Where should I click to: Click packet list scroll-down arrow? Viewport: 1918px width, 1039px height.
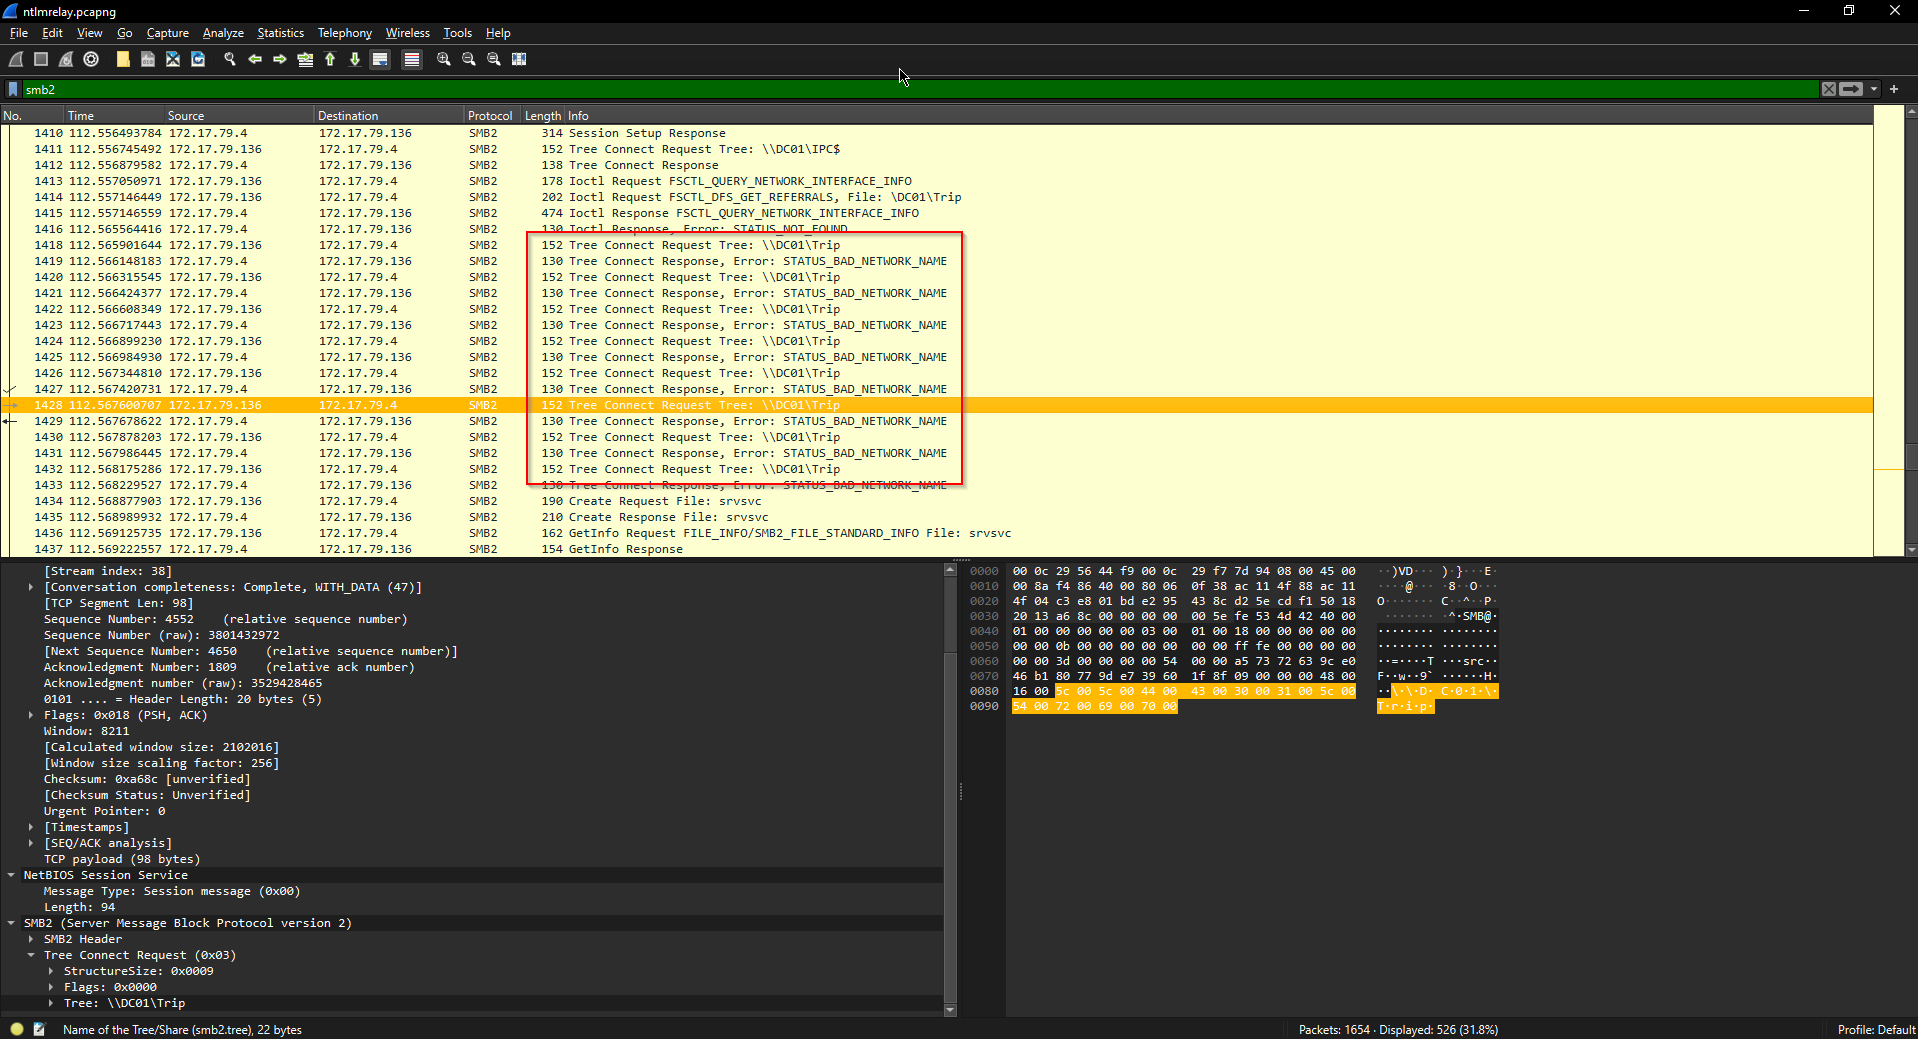coord(1911,549)
